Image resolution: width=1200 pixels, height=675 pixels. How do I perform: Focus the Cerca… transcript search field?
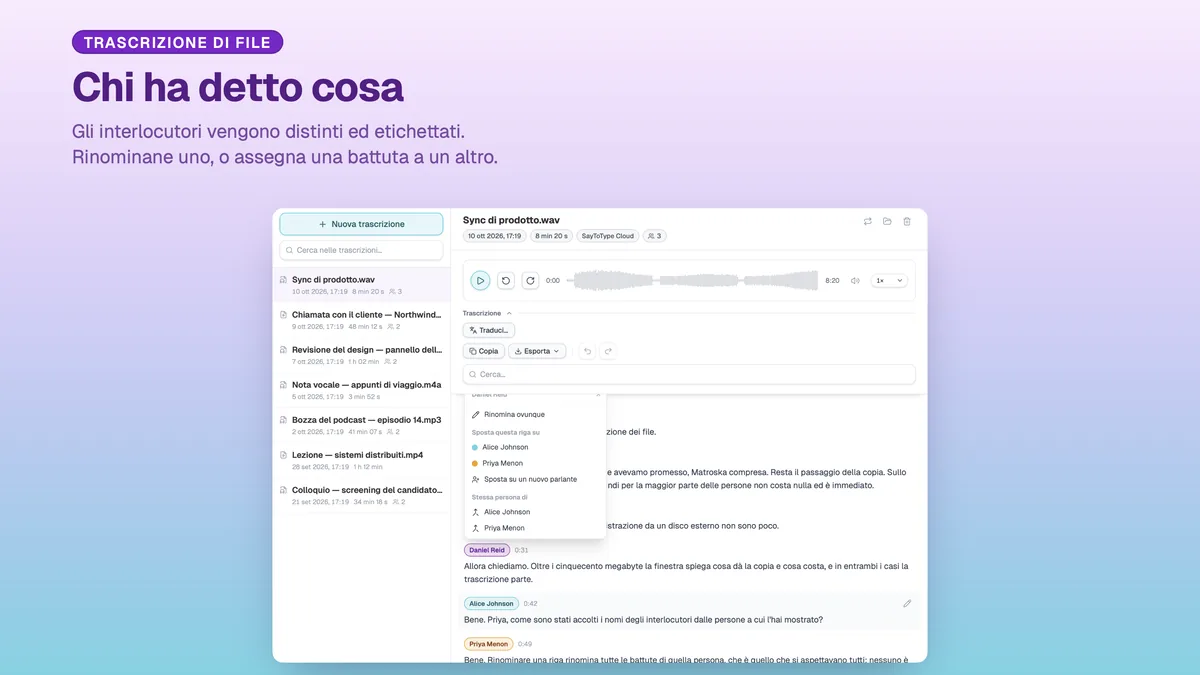(x=689, y=374)
